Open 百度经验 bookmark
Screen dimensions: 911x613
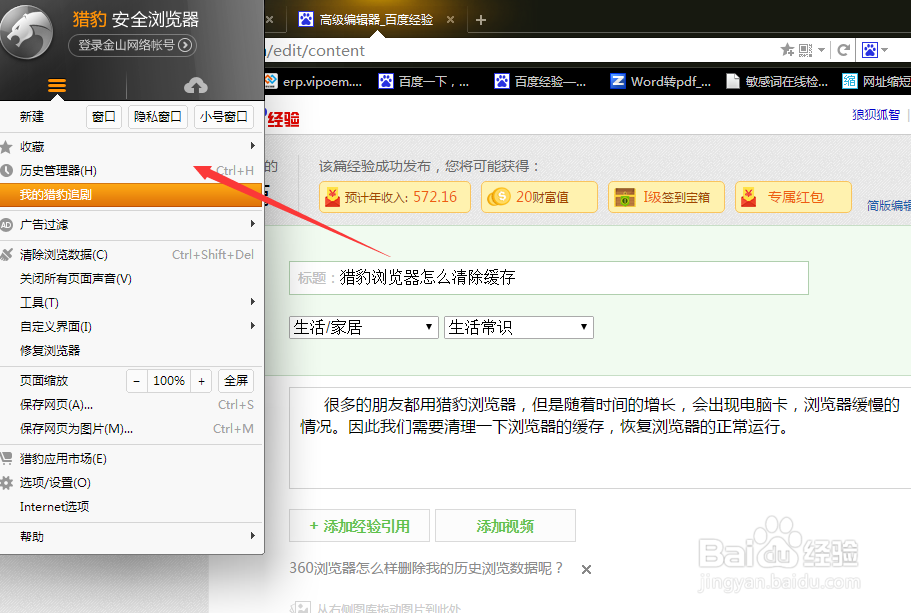click(540, 81)
